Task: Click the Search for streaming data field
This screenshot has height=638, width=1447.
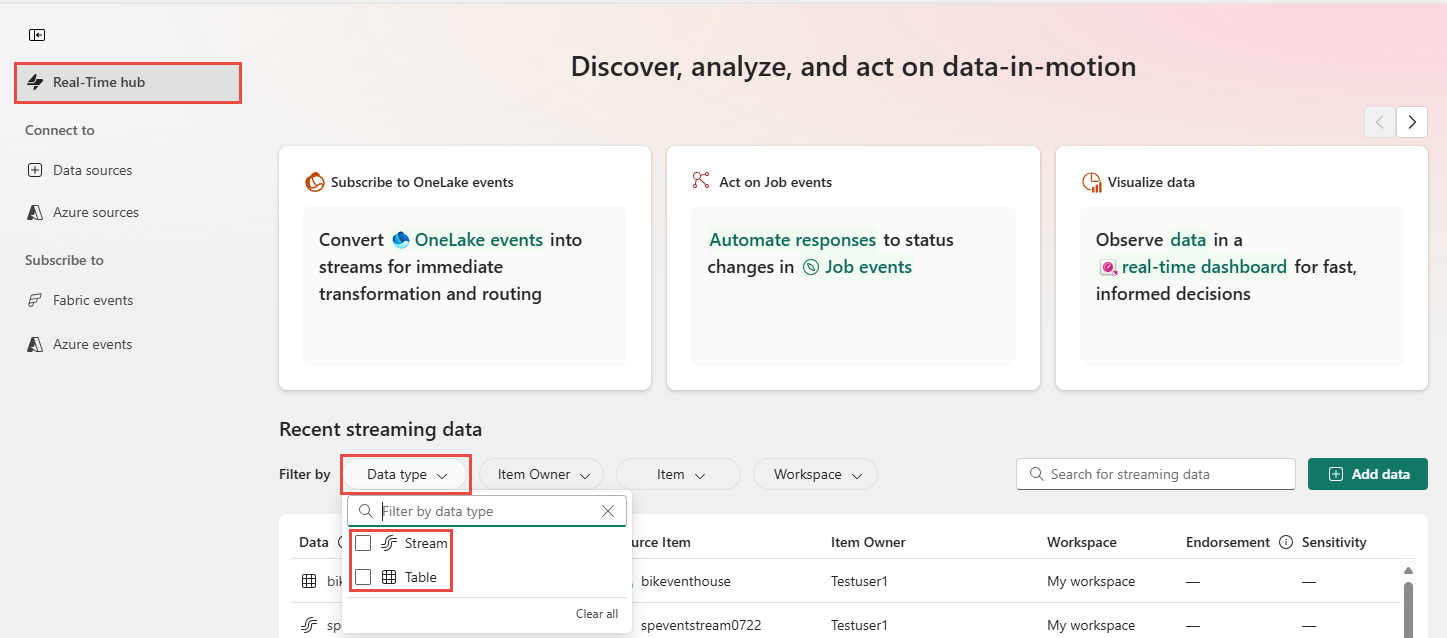Action: 1156,474
